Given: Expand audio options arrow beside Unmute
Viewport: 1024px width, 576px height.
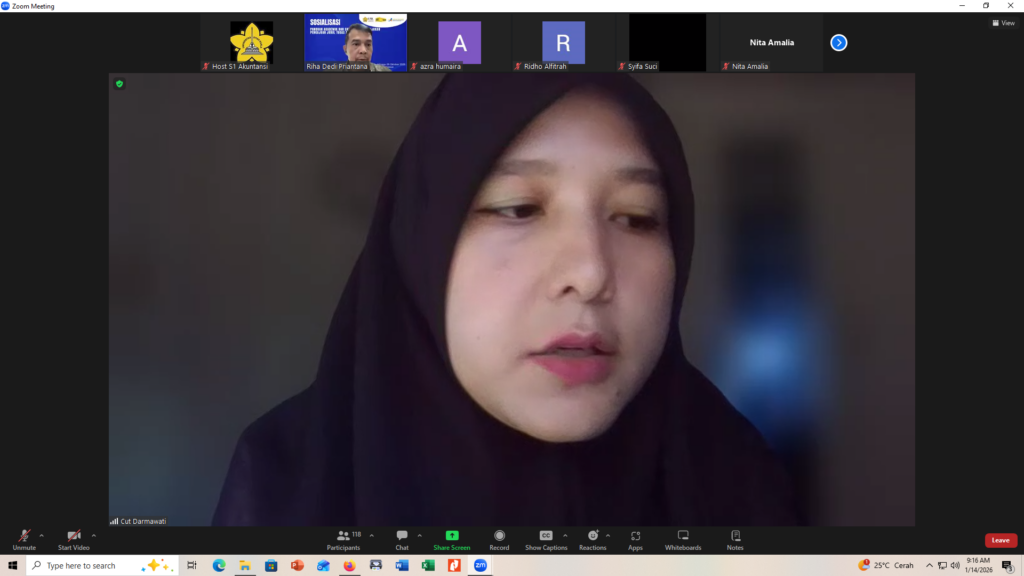Looking at the screenshot, I should click(41, 535).
